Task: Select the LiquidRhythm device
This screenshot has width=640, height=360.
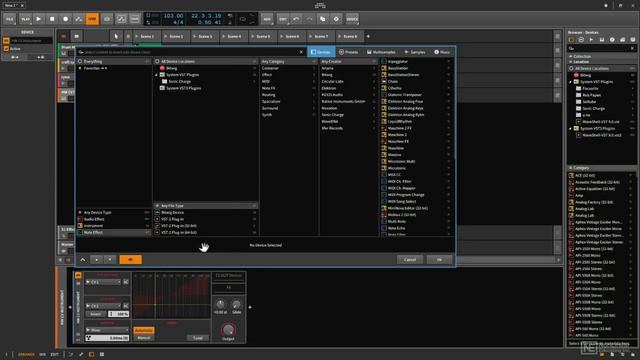Action: tap(416, 121)
